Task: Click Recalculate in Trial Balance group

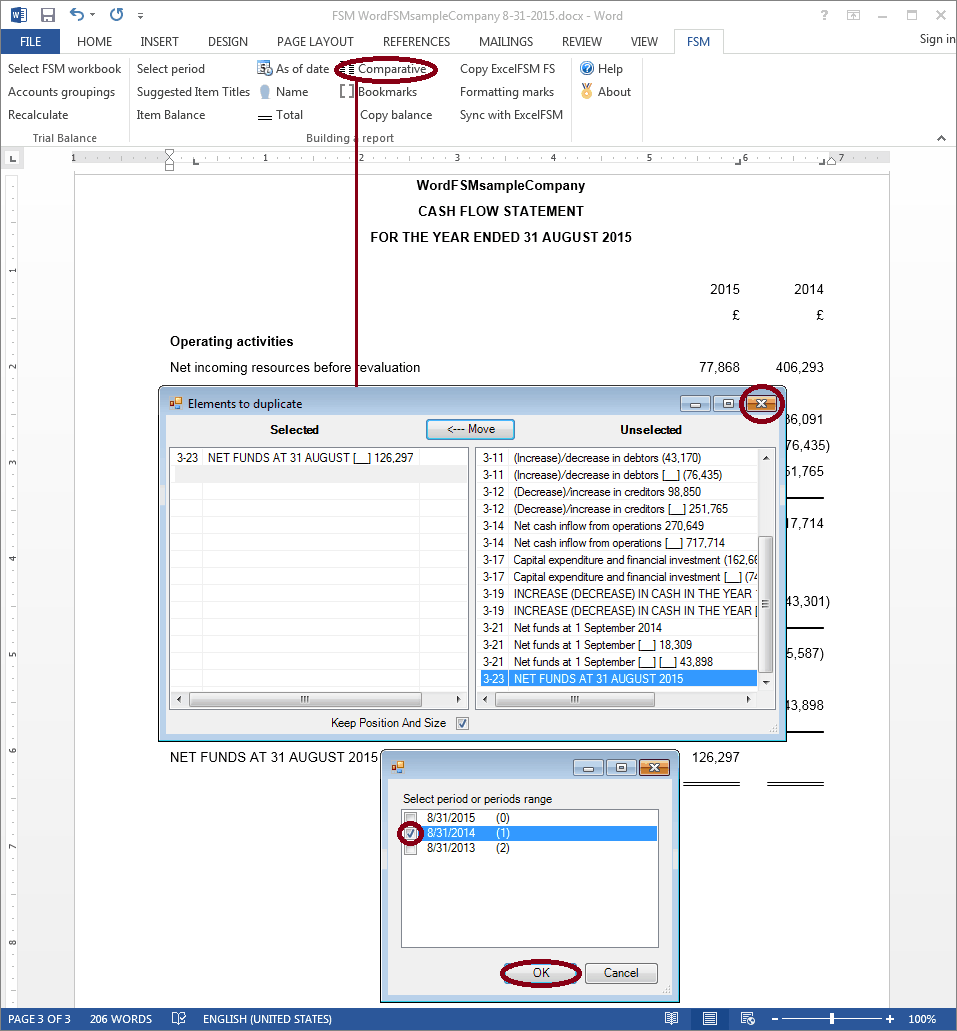Action: [x=38, y=114]
